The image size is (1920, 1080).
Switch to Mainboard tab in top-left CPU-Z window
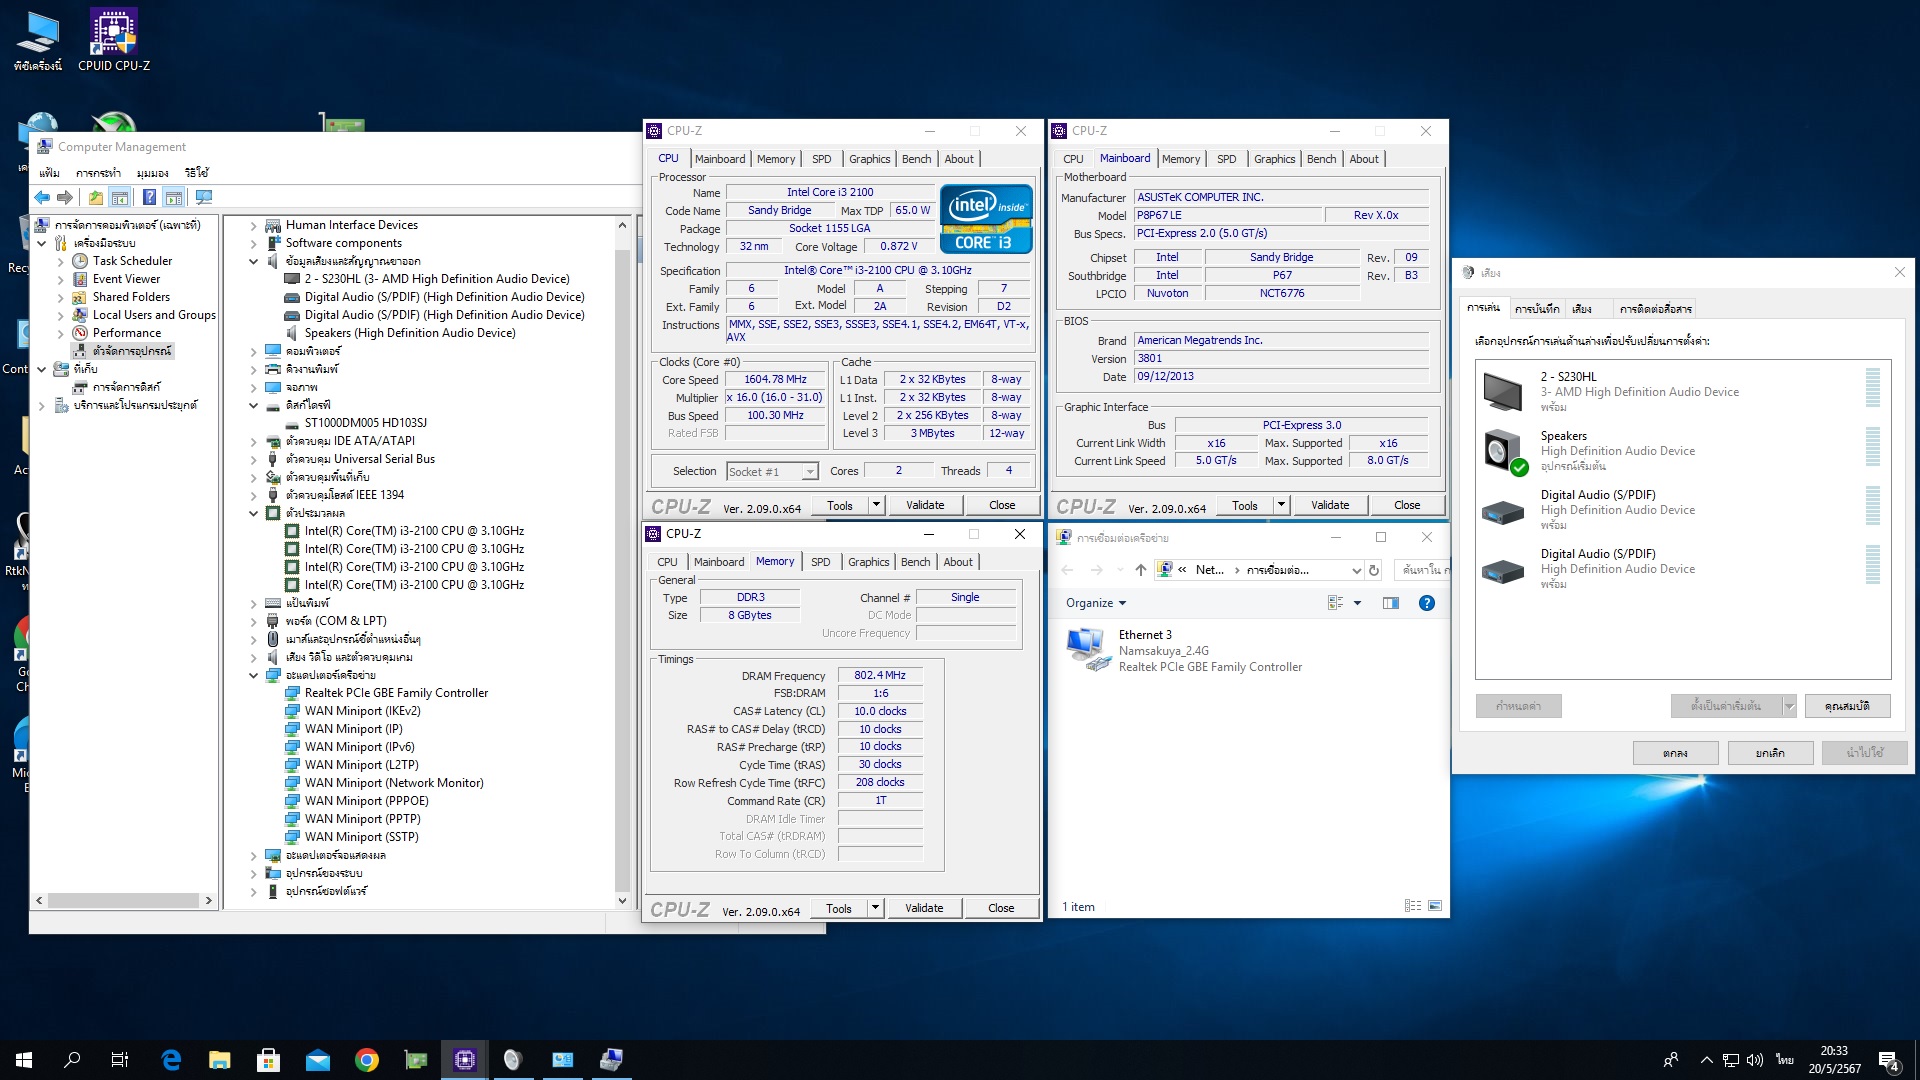(x=720, y=159)
